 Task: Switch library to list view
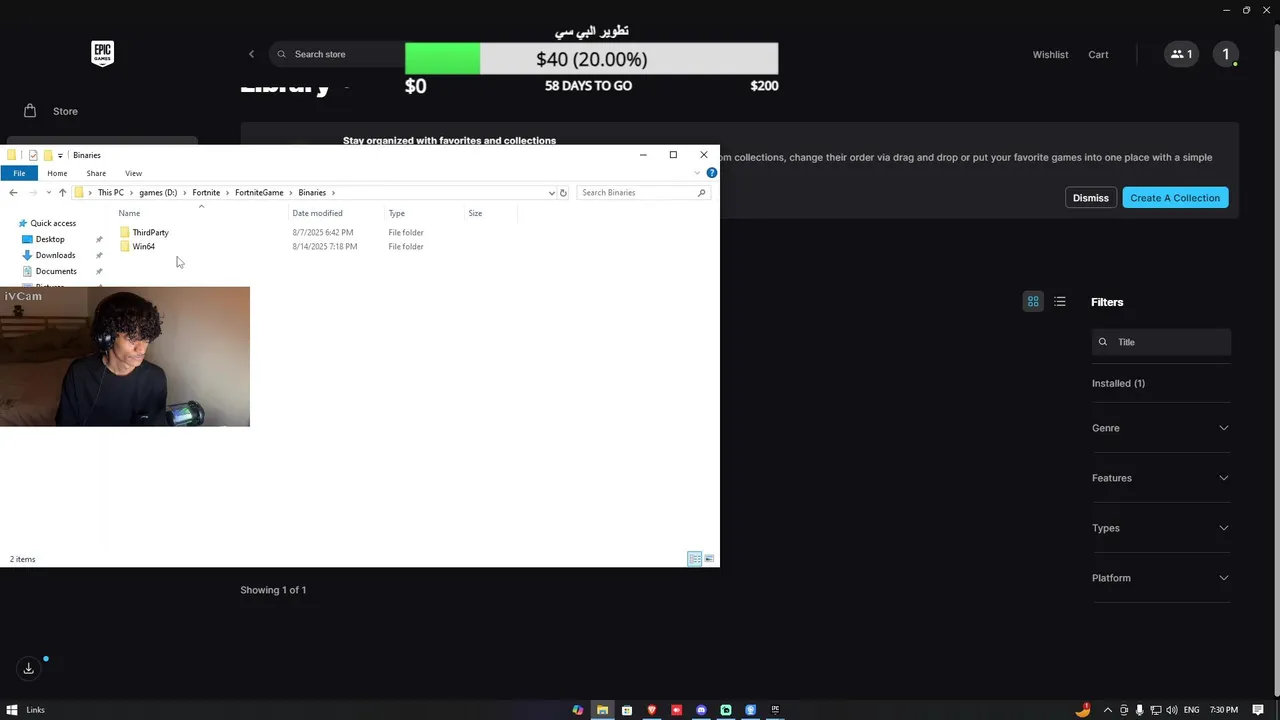[x=1060, y=301]
